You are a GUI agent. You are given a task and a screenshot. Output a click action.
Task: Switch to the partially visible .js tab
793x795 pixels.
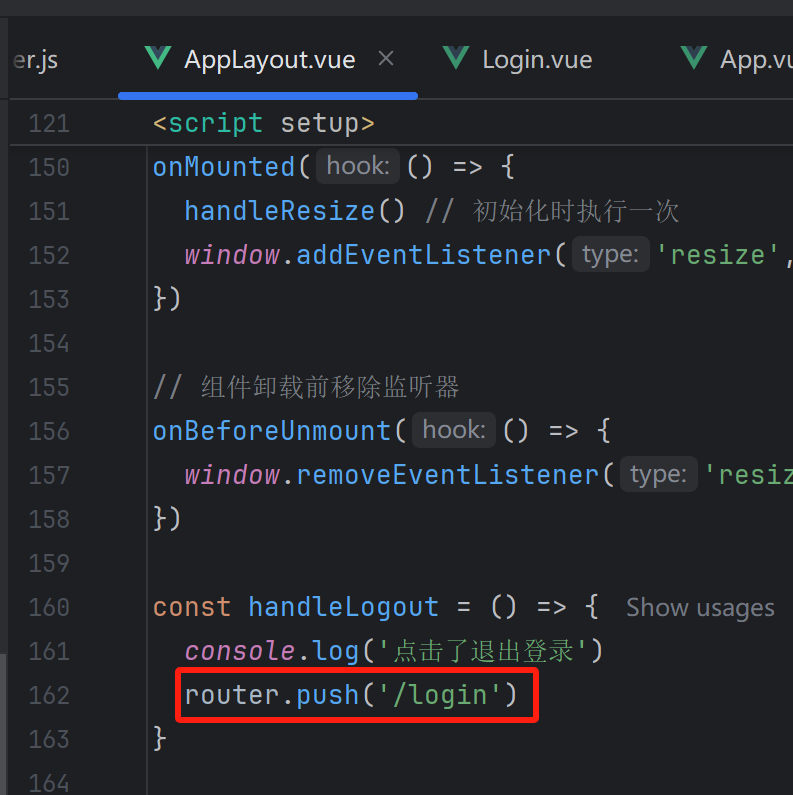click(35, 60)
